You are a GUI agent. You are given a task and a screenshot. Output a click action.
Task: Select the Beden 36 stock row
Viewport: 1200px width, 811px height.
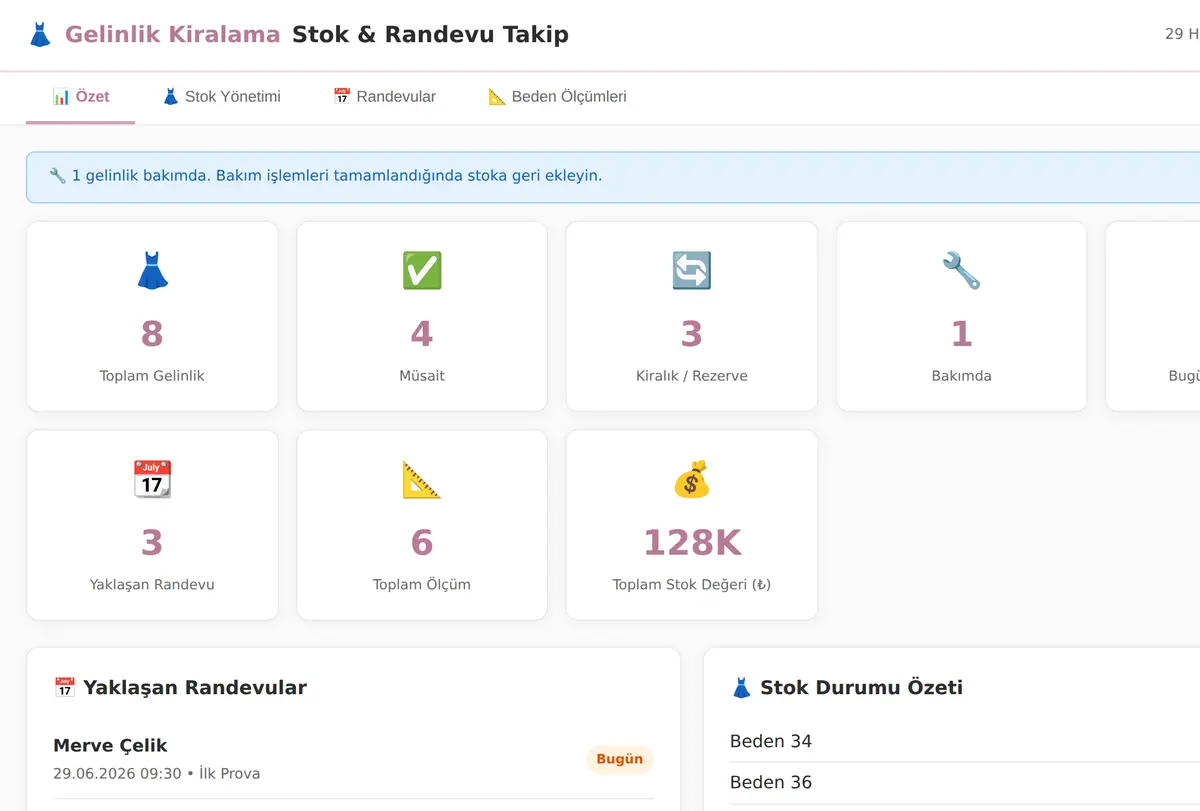(965, 782)
